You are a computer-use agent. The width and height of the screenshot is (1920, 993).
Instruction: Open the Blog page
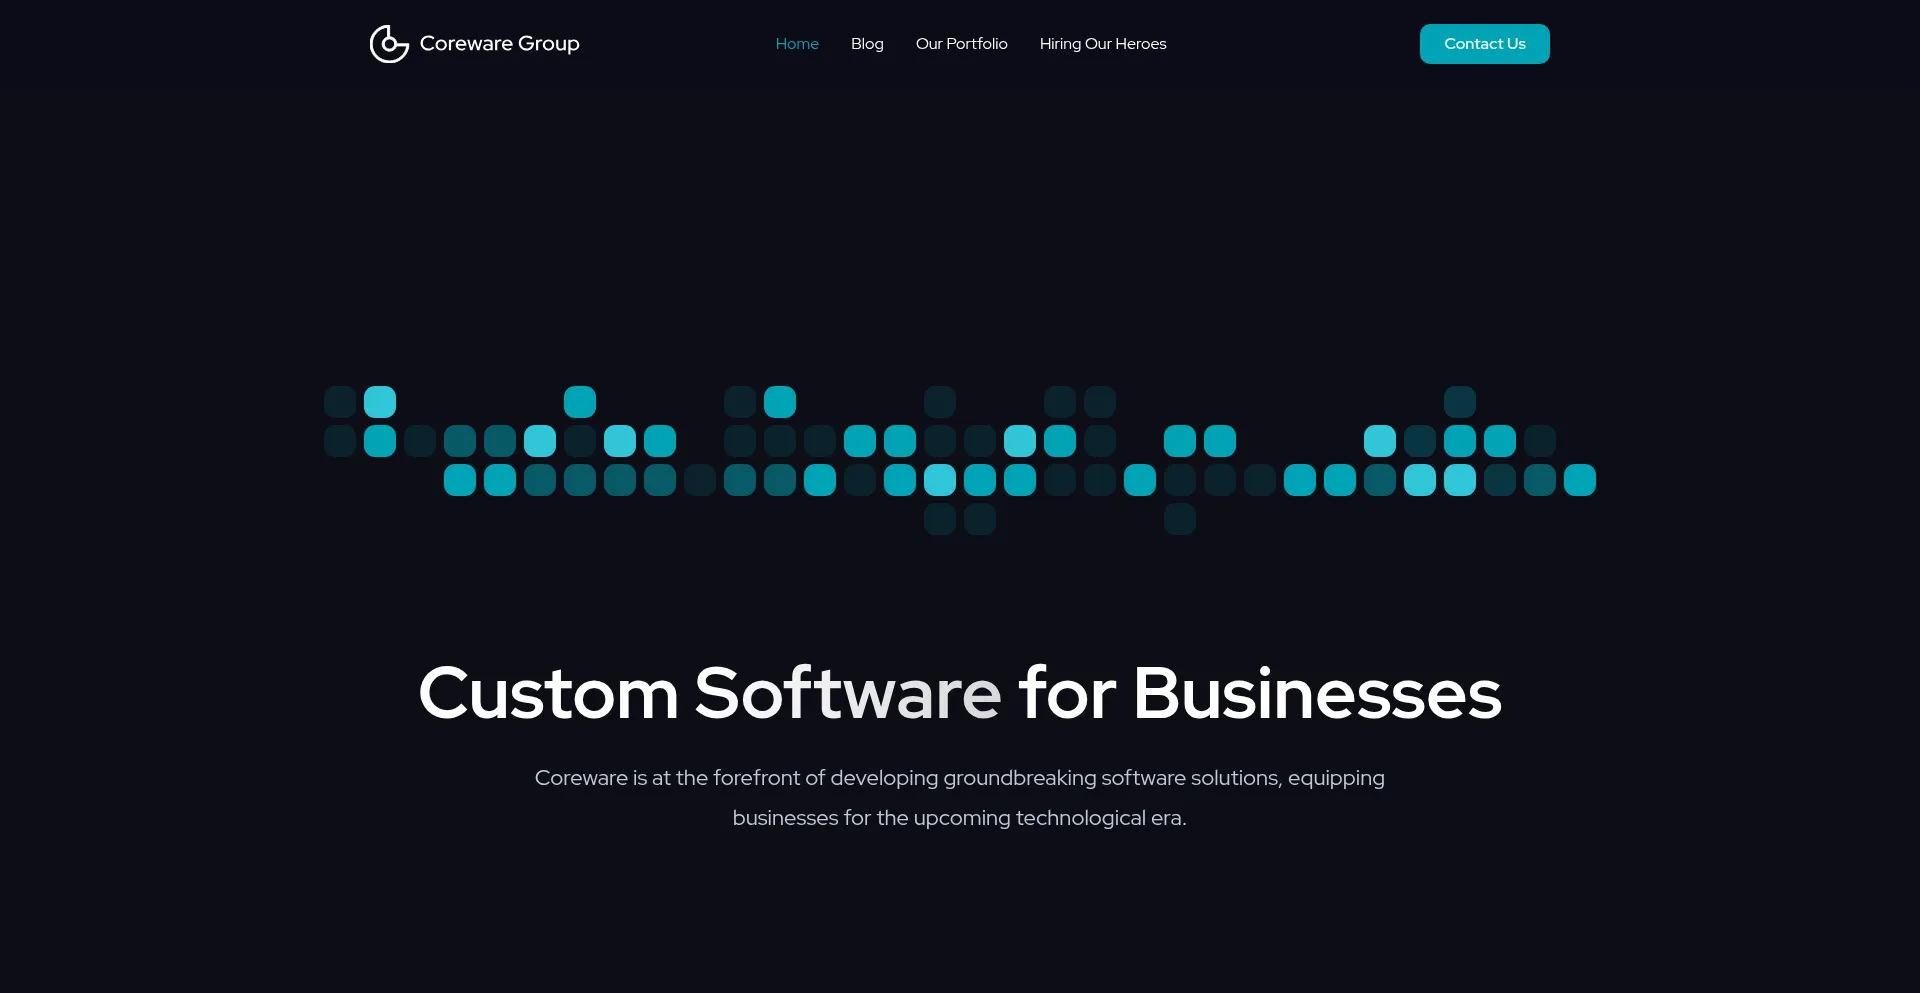tap(867, 44)
